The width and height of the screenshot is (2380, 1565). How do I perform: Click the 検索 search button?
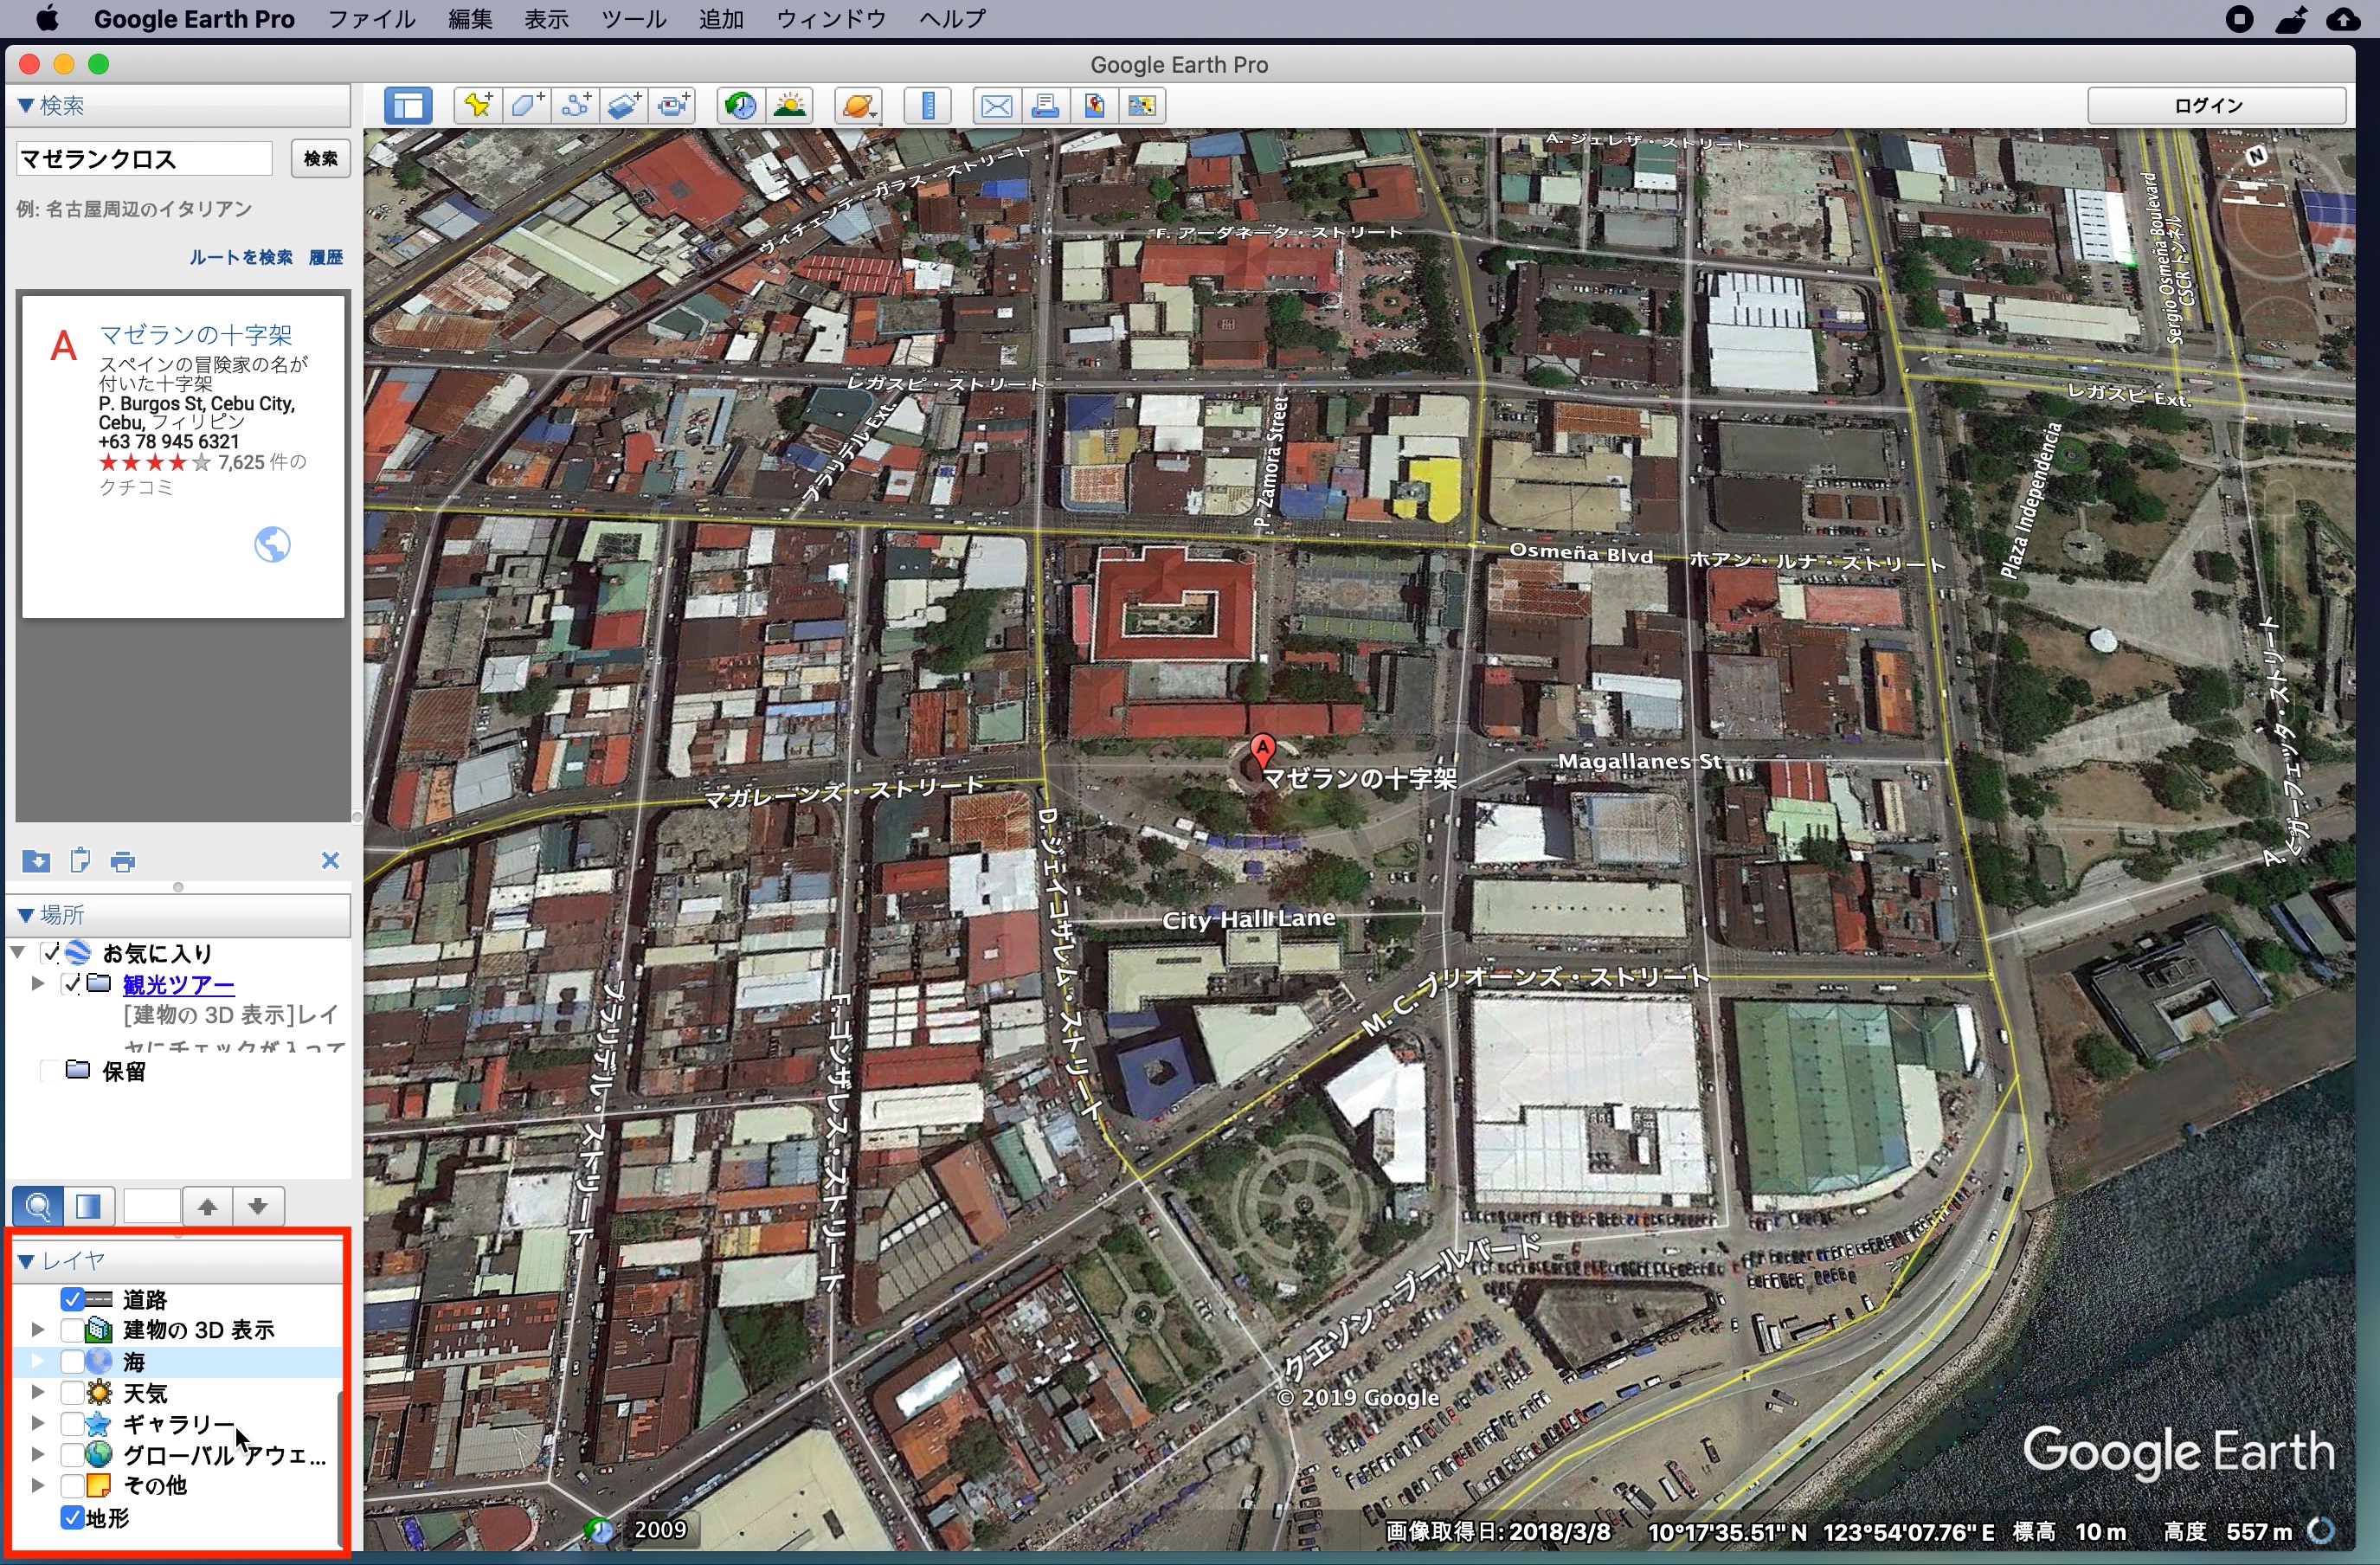point(320,158)
